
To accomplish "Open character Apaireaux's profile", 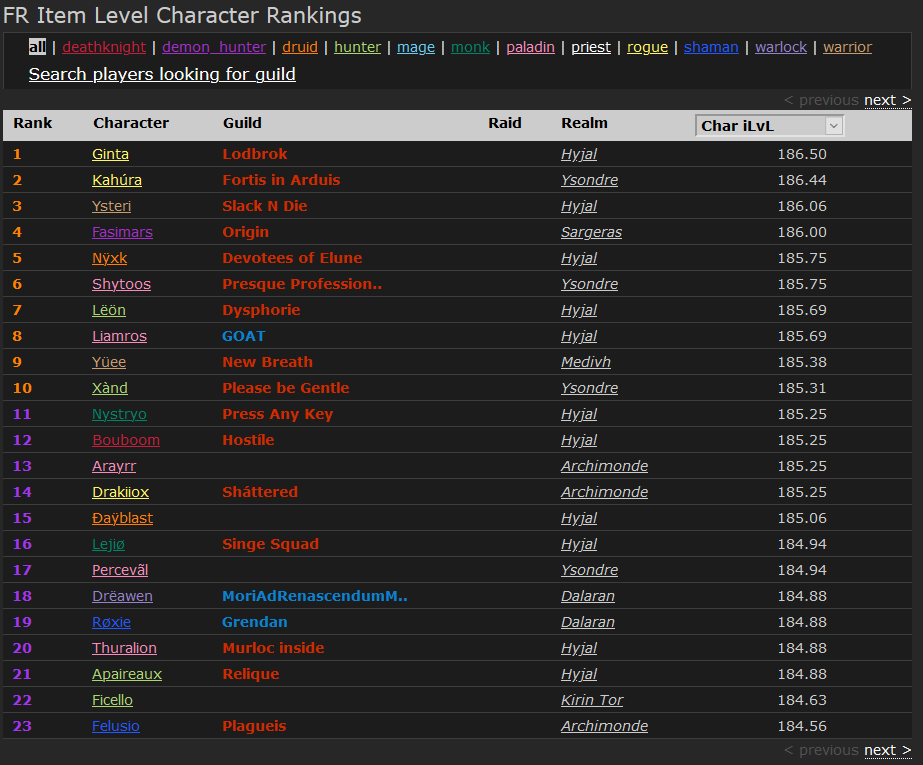I will (x=127, y=674).
